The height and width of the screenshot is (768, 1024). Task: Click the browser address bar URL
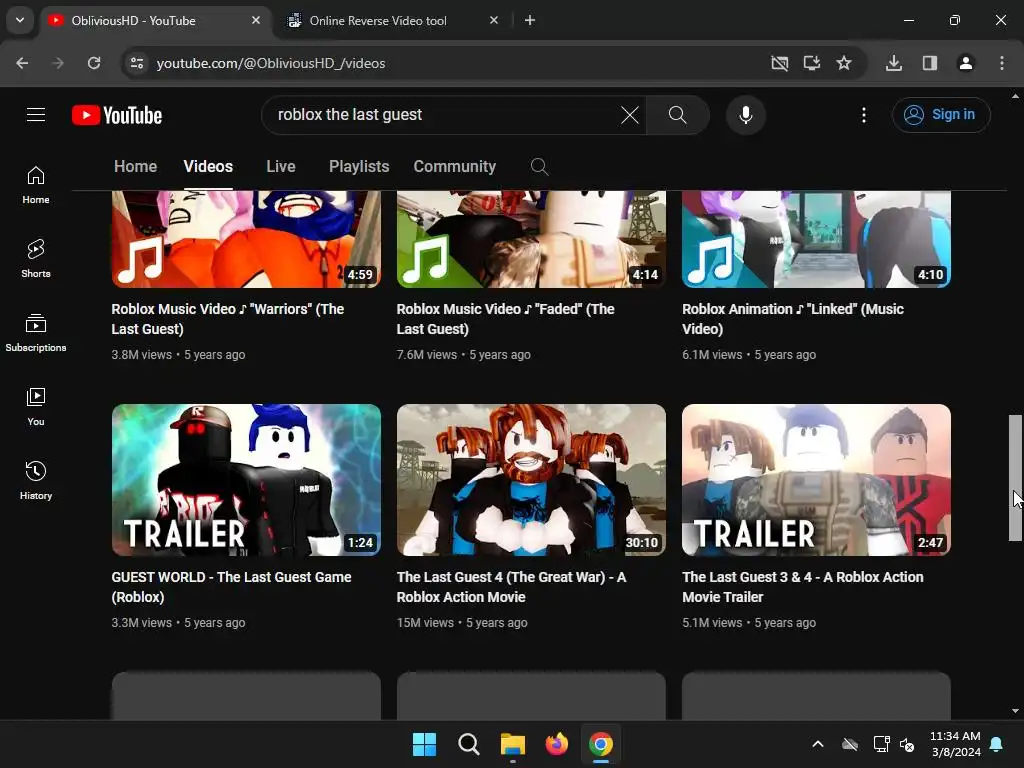(271, 63)
